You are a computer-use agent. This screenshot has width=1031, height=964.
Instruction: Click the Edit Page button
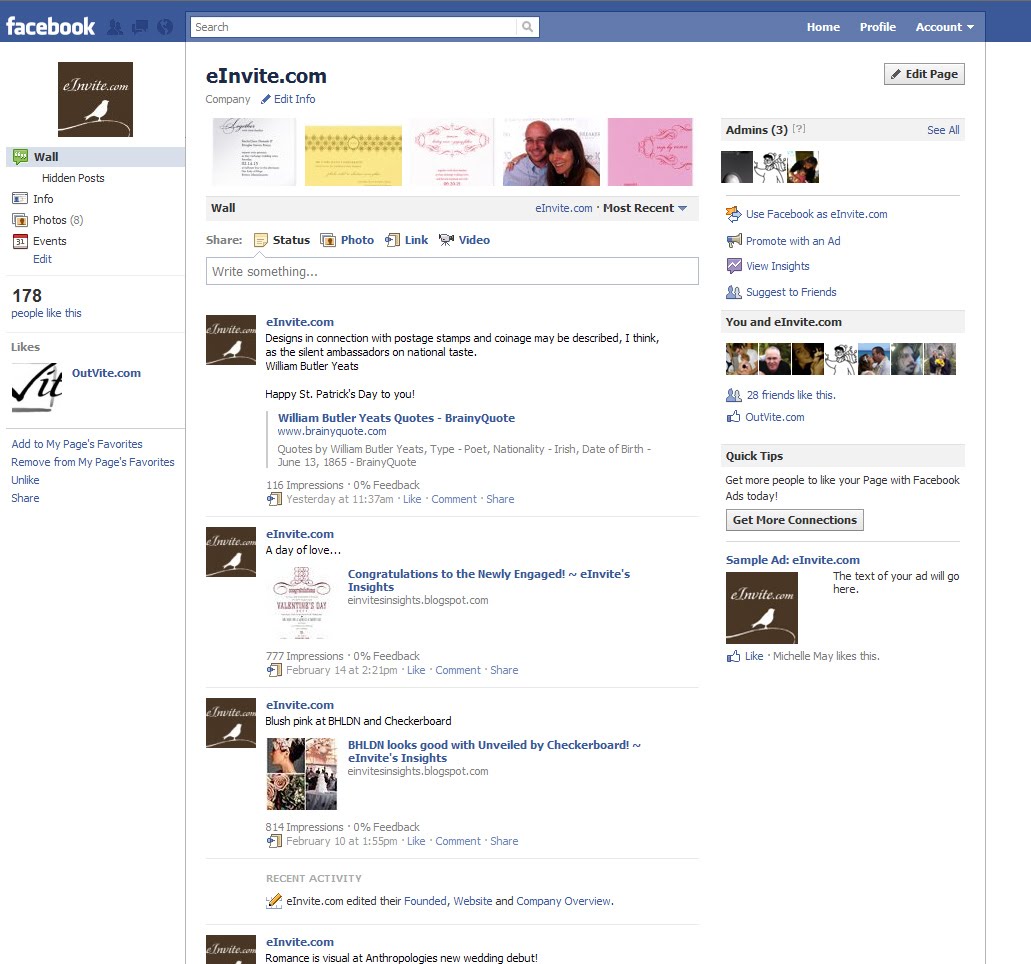(x=924, y=74)
